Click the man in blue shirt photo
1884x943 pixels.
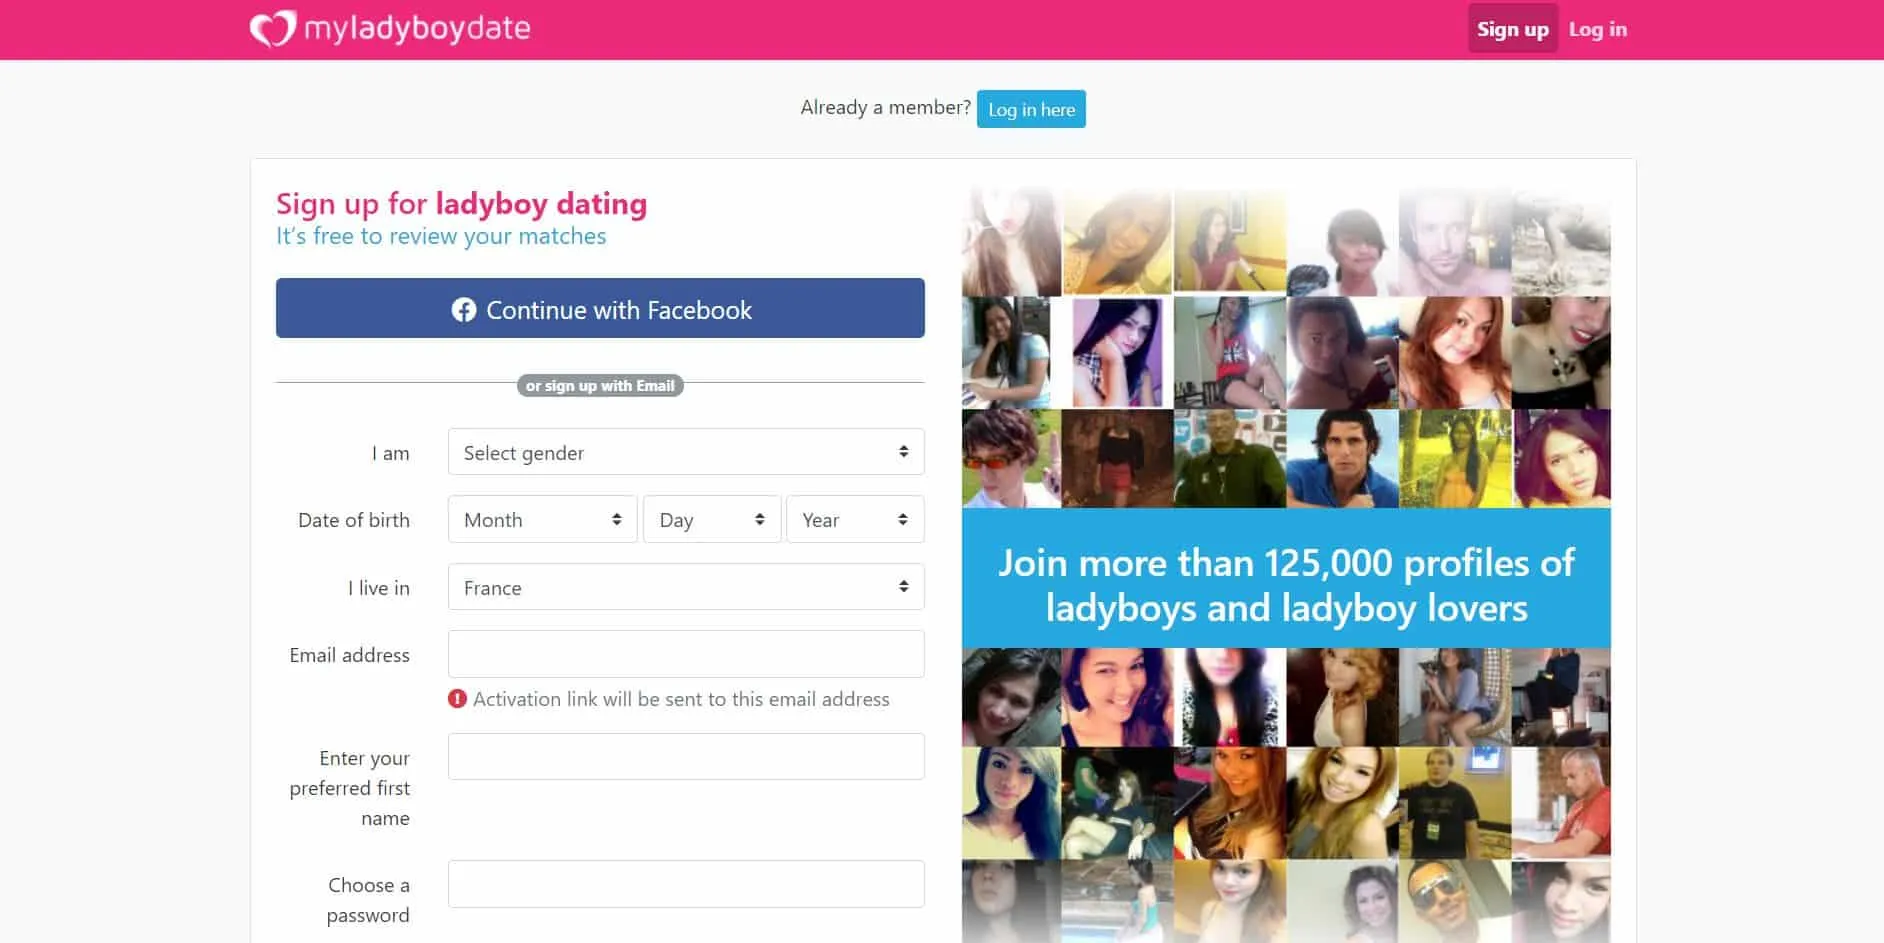(1341, 458)
